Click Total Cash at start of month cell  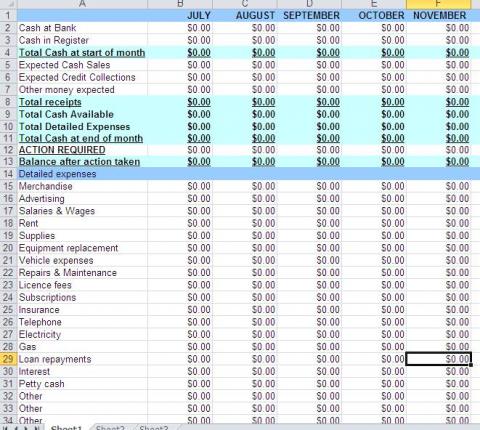82,52
